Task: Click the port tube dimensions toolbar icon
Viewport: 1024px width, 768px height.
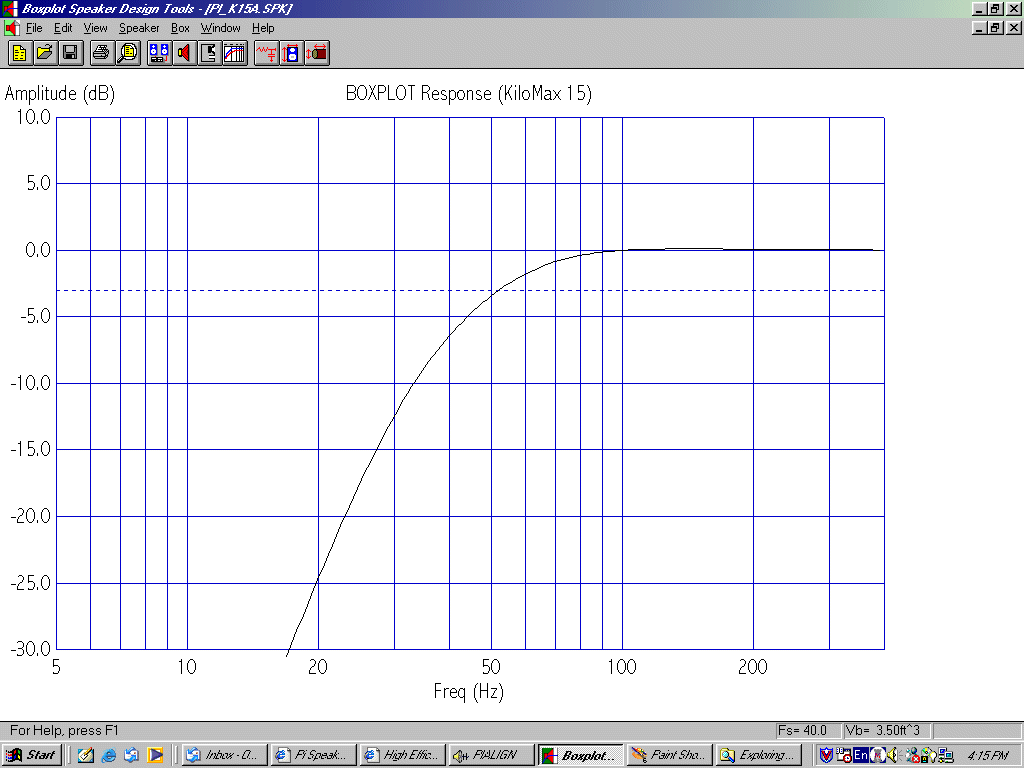Action: coord(317,53)
